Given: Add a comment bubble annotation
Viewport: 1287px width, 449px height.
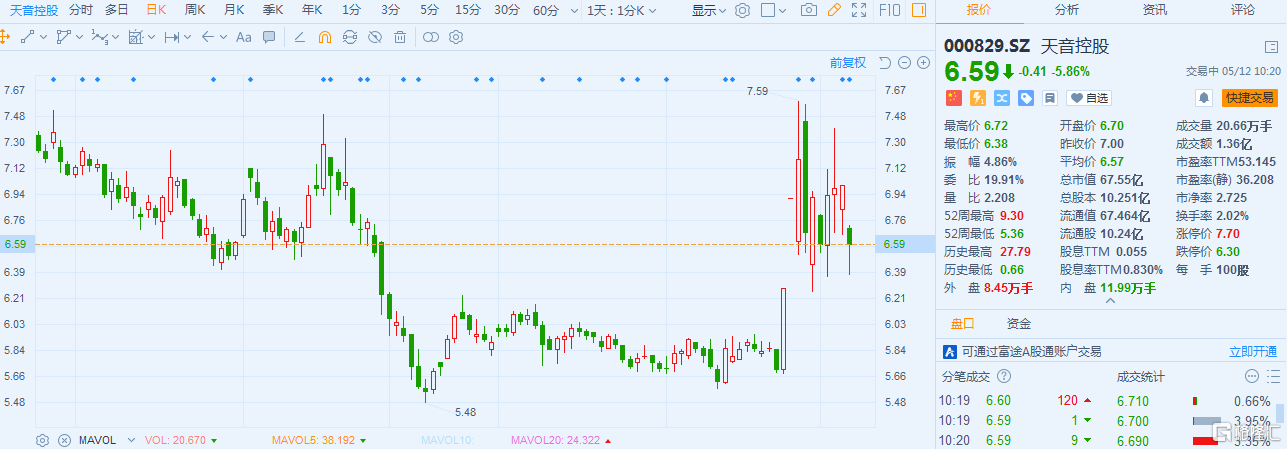Looking at the screenshot, I should point(269,37).
